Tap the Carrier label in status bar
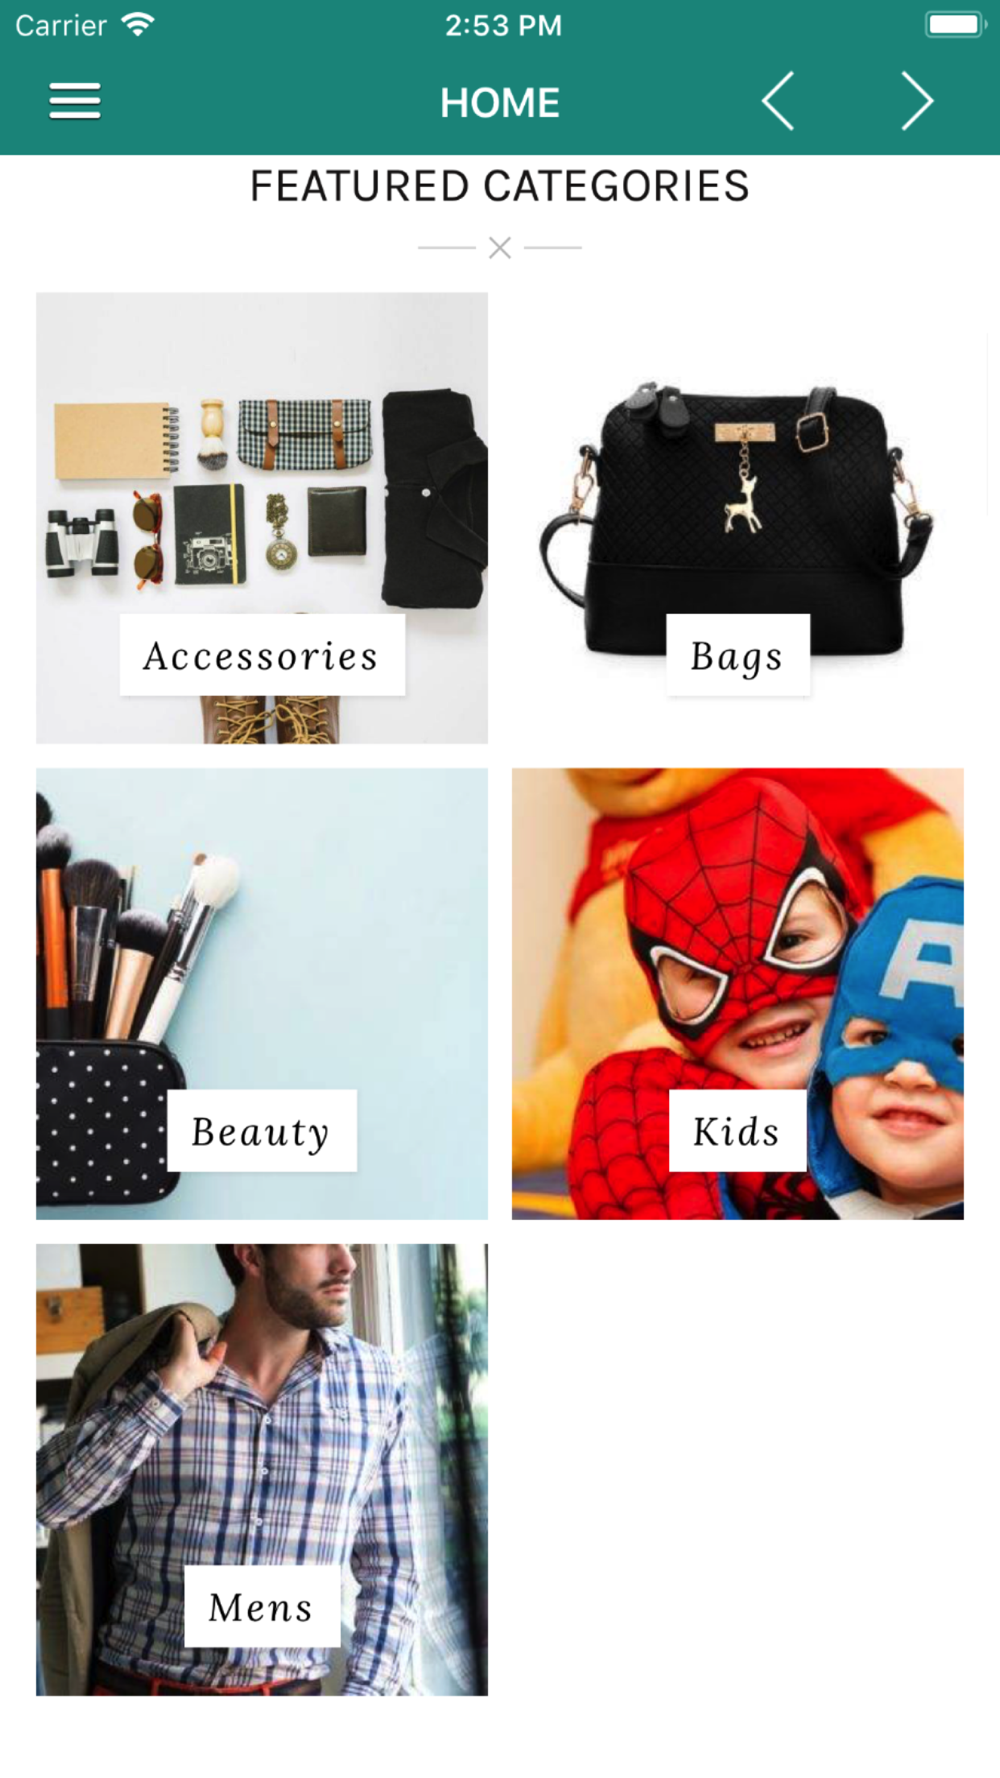This screenshot has height=1778, width=1000. [x=61, y=25]
